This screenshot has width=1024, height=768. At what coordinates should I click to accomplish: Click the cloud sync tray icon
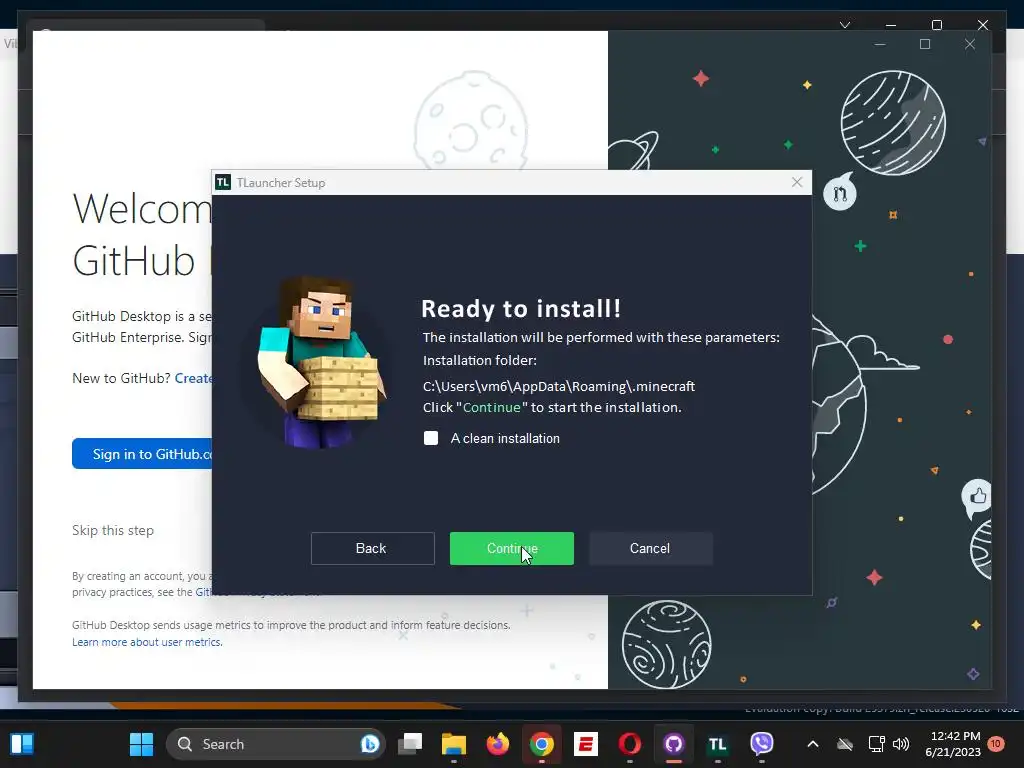845,744
